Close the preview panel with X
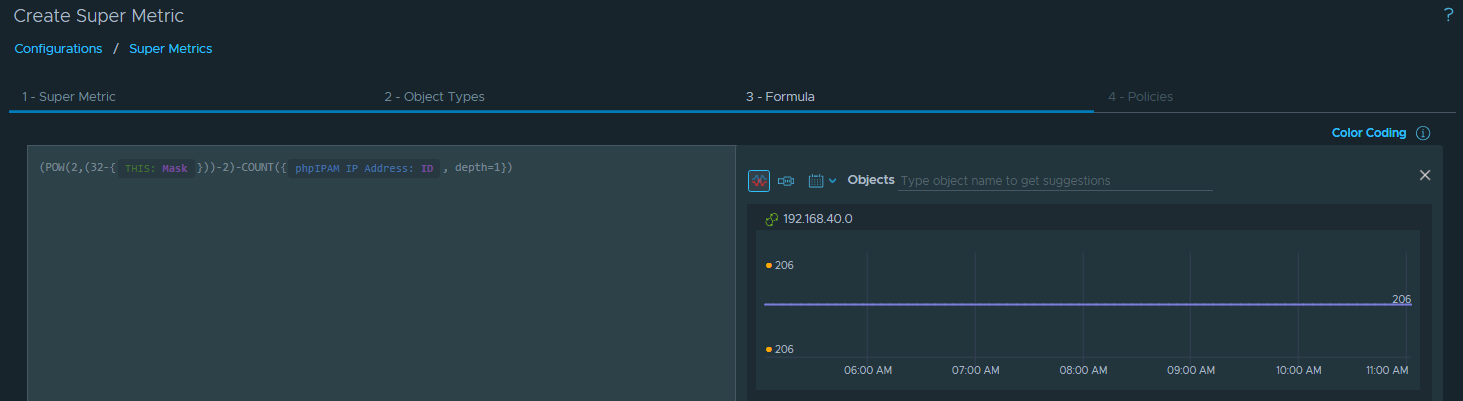This screenshot has width=1463, height=401. click(x=1425, y=175)
